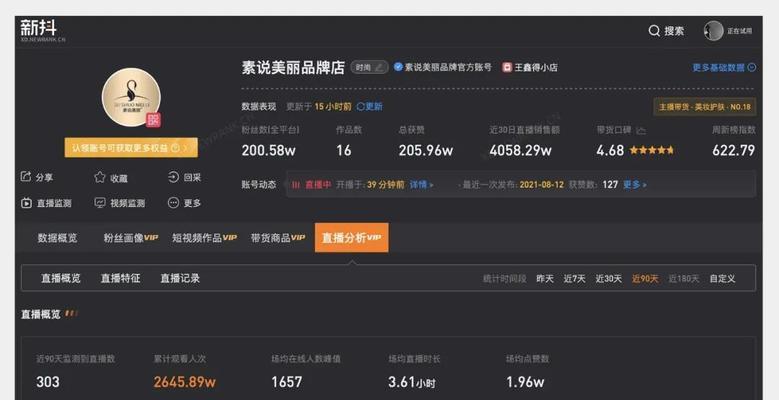Choose 自定义 custom time range
779x400 pixels.
click(x=722, y=279)
